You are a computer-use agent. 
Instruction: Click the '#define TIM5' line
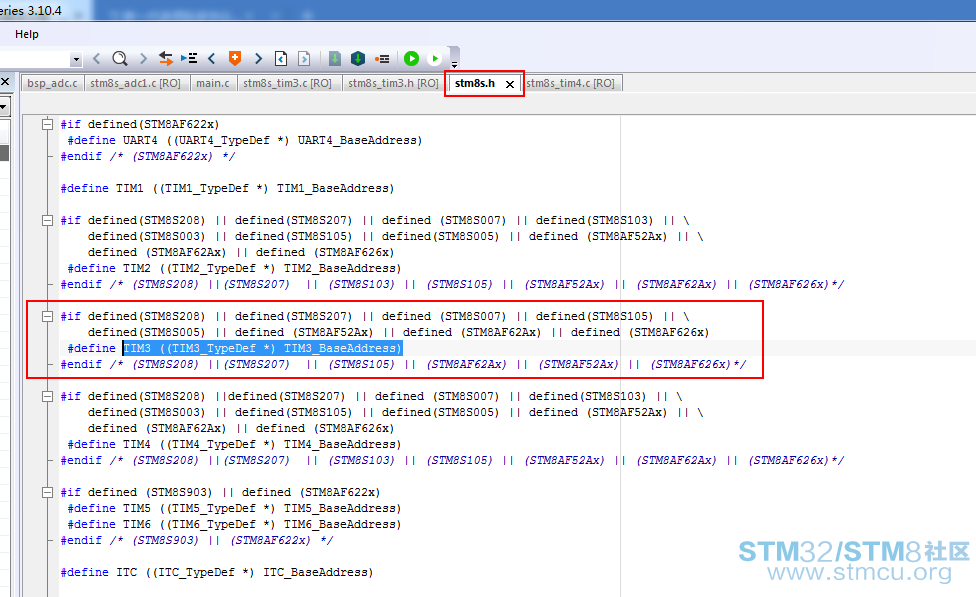pos(234,509)
